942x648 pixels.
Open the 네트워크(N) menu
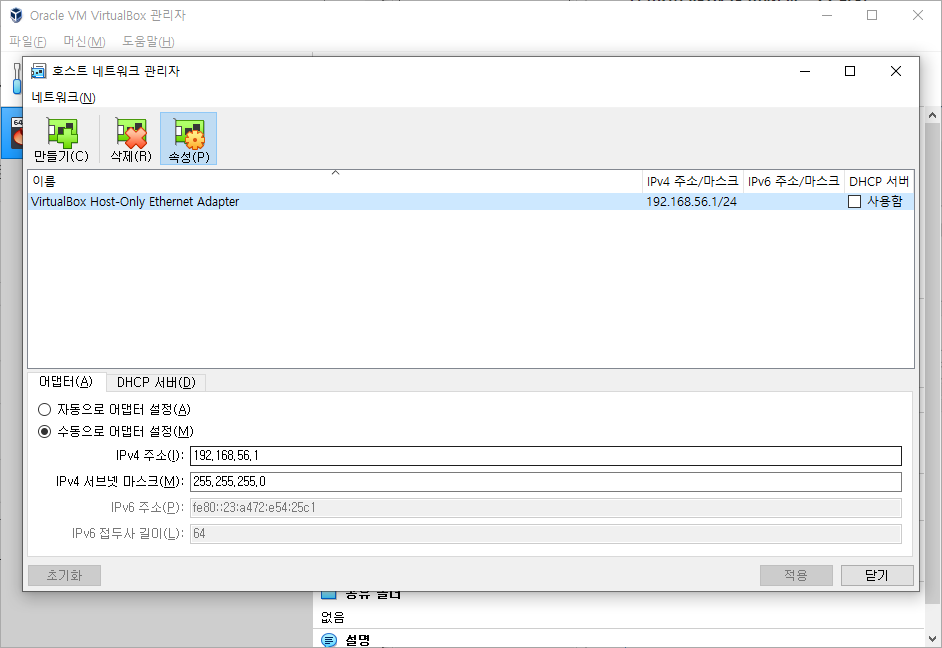(x=64, y=97)
